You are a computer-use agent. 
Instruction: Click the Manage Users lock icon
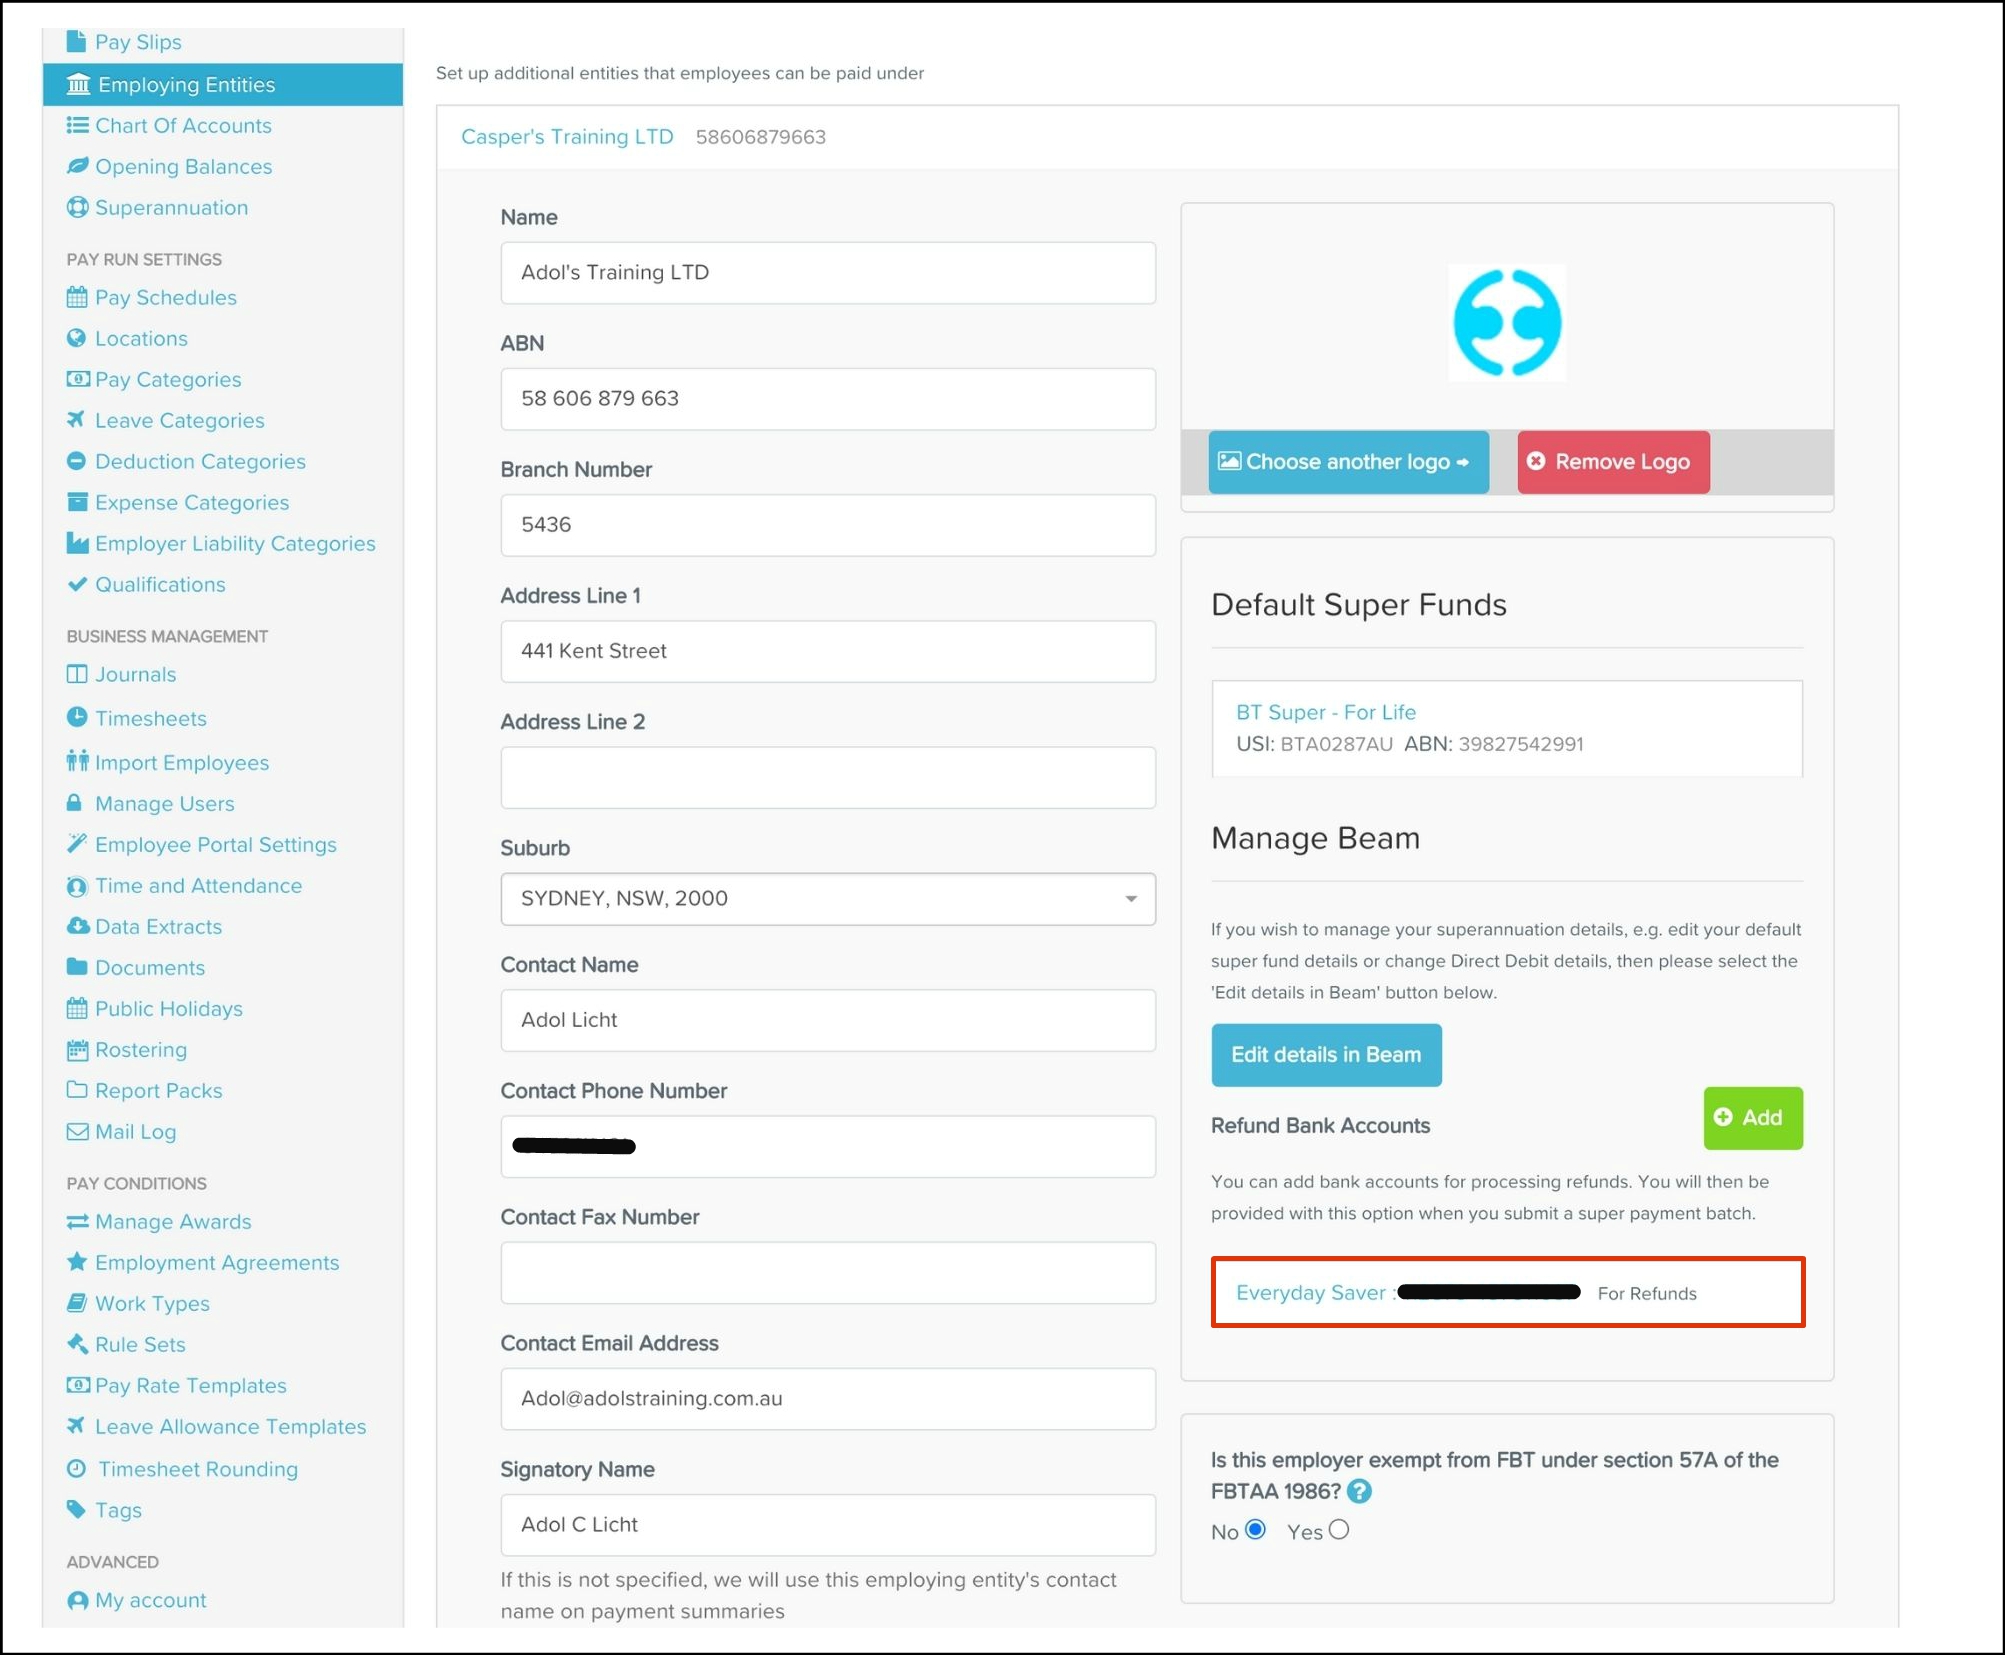click(x=74, y=803)
